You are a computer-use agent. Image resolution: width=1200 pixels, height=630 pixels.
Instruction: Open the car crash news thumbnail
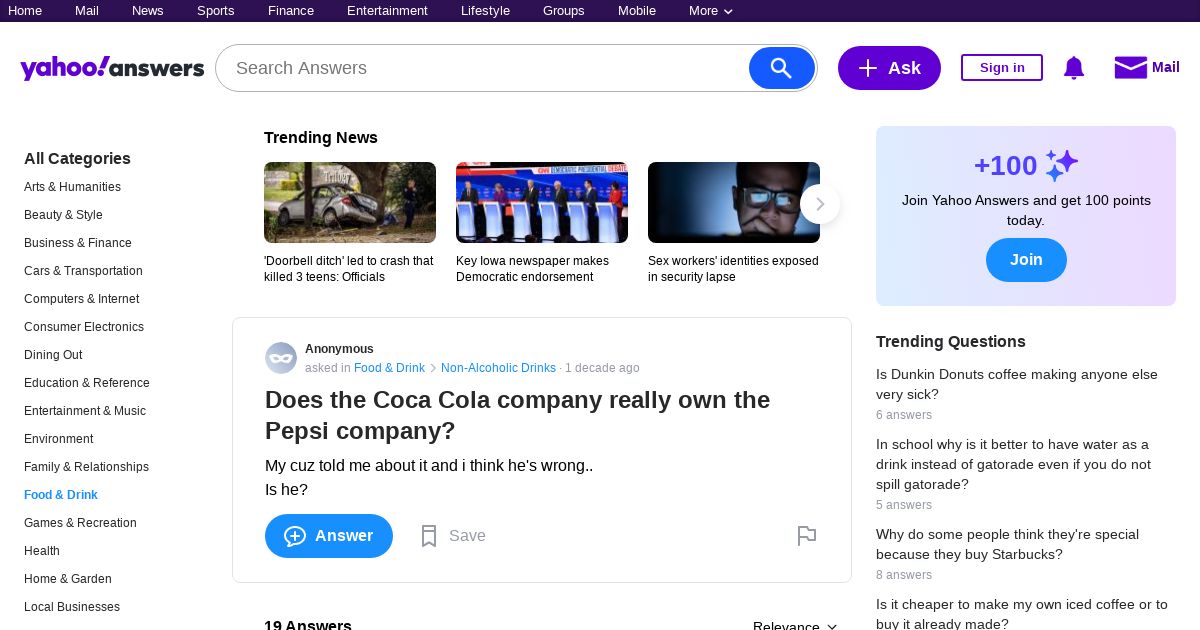point(350,202)
